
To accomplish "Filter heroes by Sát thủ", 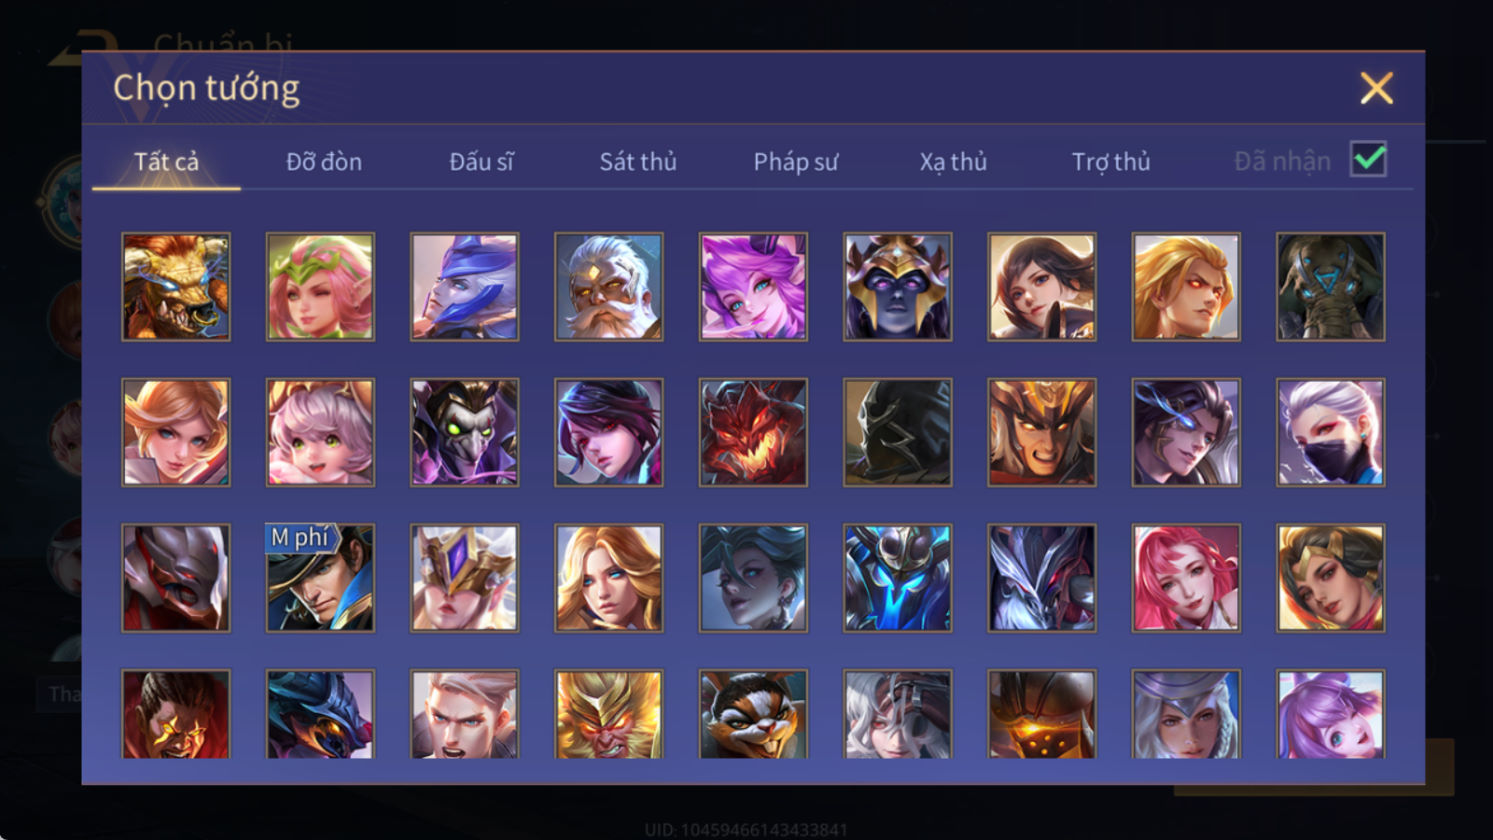I will pyautogui.click(x=638, y=161).
